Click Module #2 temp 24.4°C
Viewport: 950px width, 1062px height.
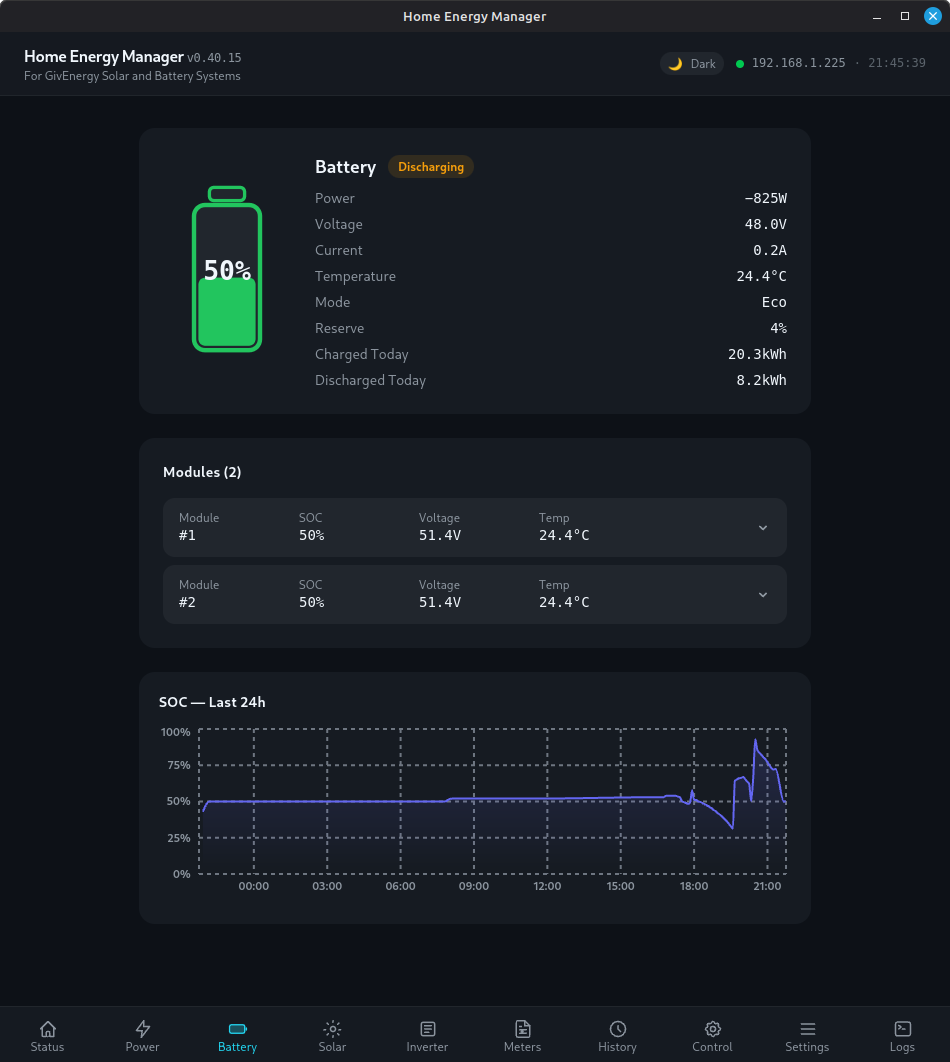click(x=564, y=602)
